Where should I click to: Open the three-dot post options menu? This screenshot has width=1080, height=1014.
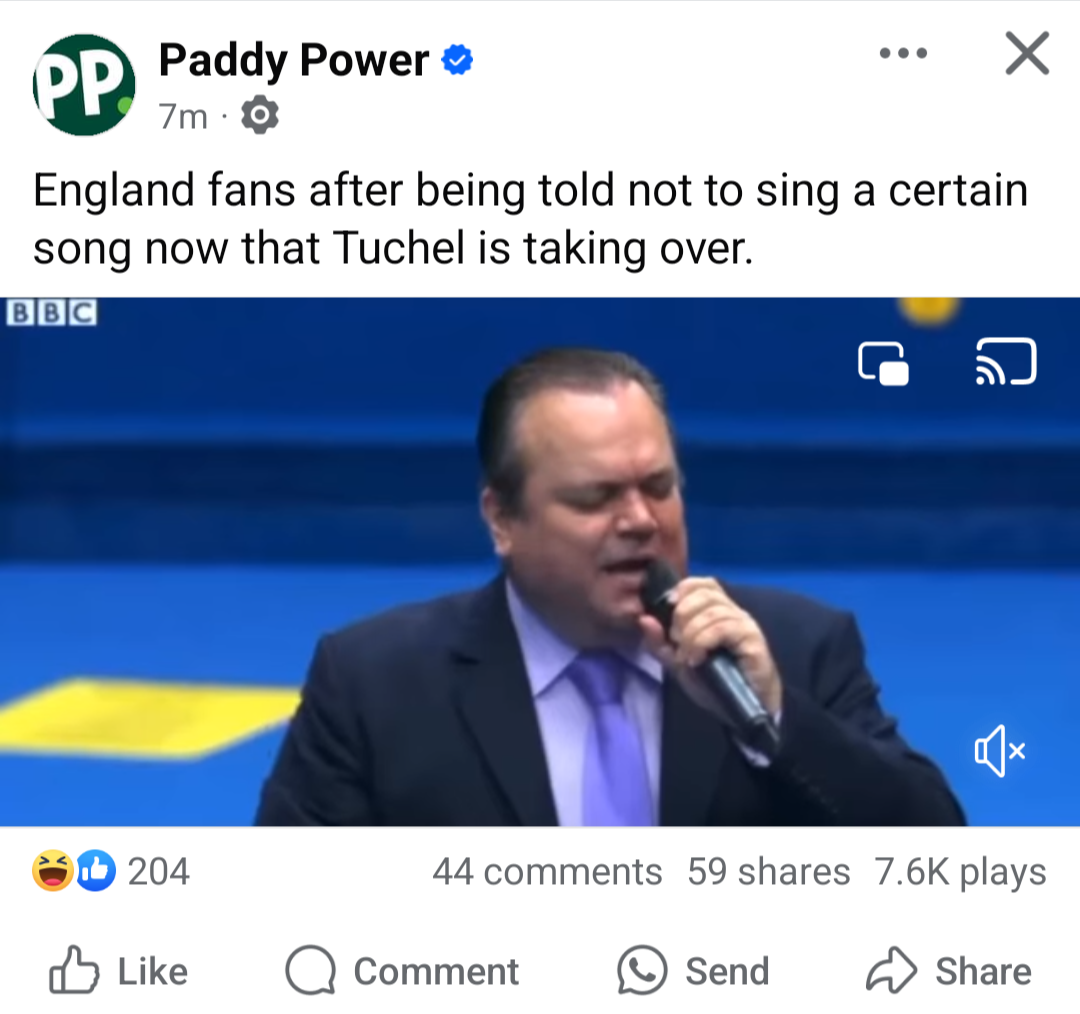click(903, 53)
